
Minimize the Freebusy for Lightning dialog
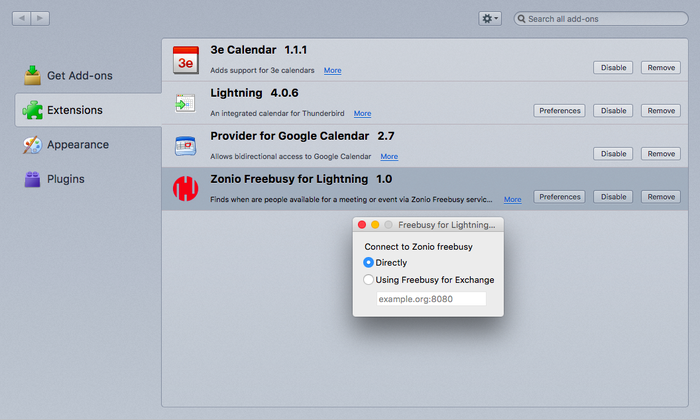pos(375,225)
